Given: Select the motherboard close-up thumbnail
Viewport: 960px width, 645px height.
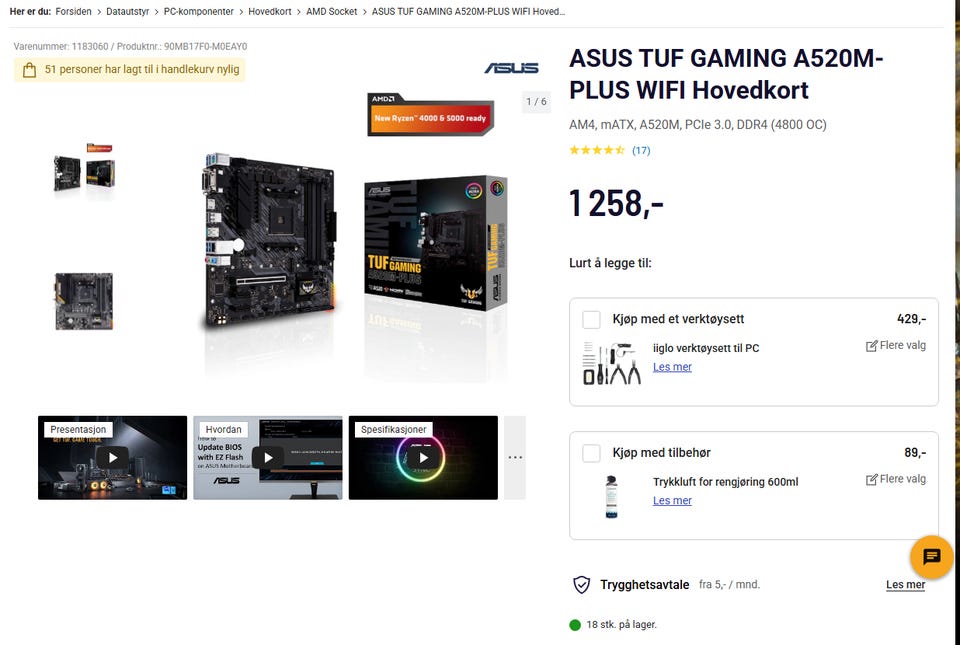Looking at the screenshot, I should [x=84, y=302].
